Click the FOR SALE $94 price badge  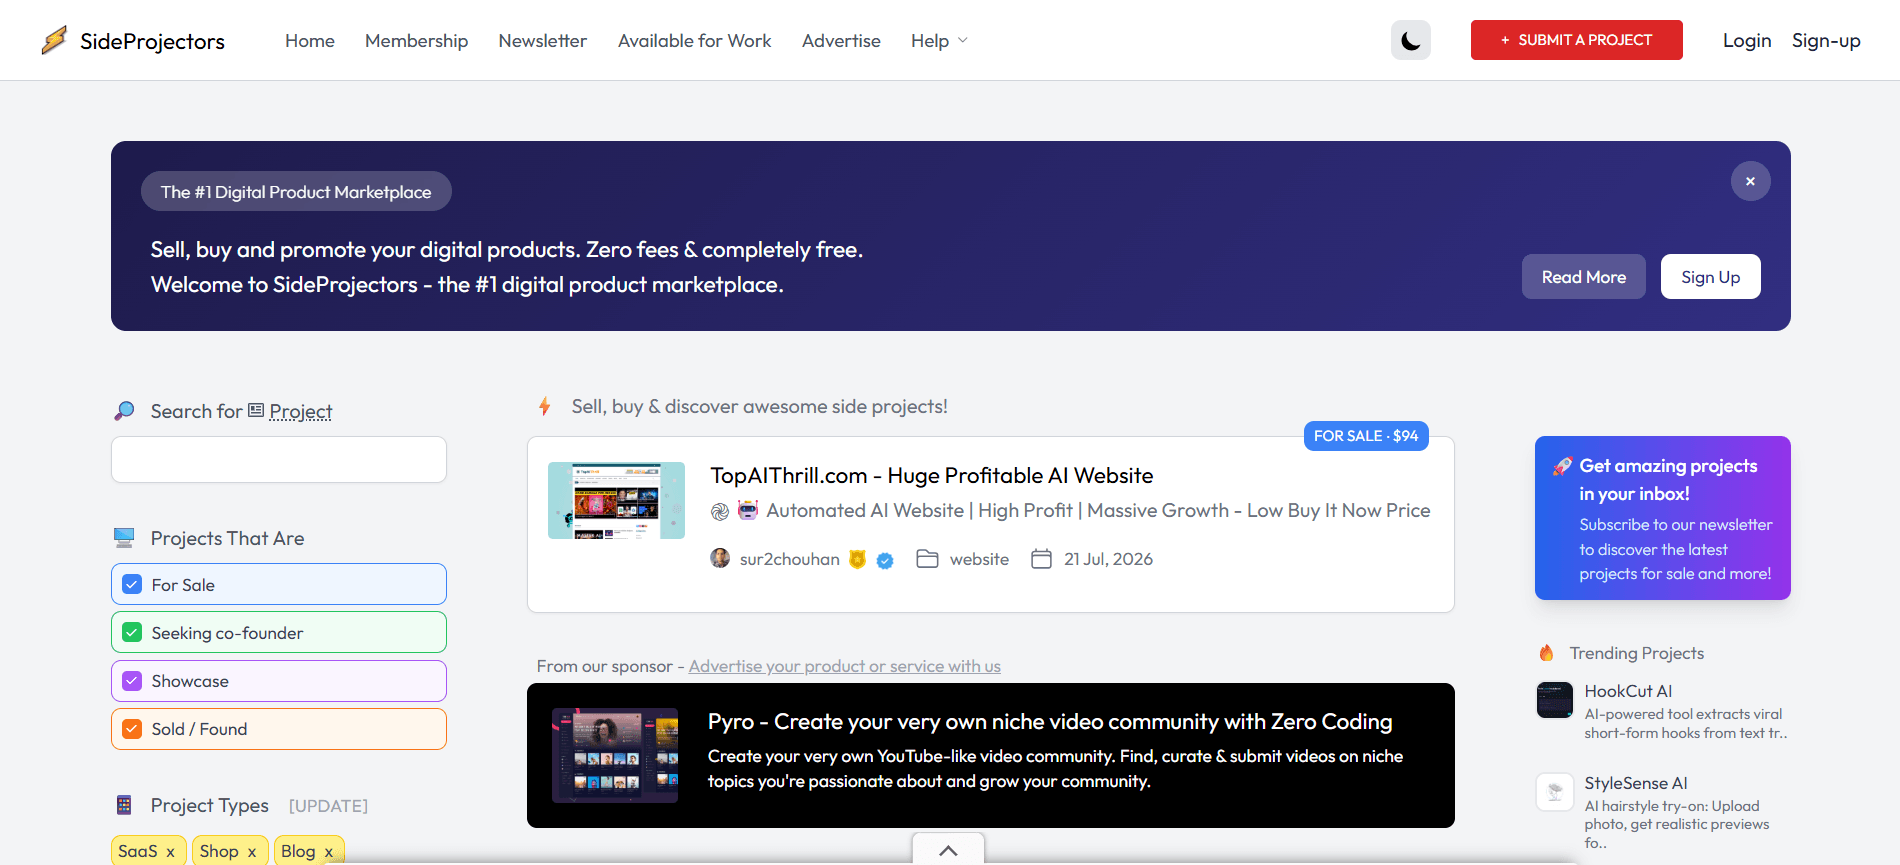tap(1366, 436)
